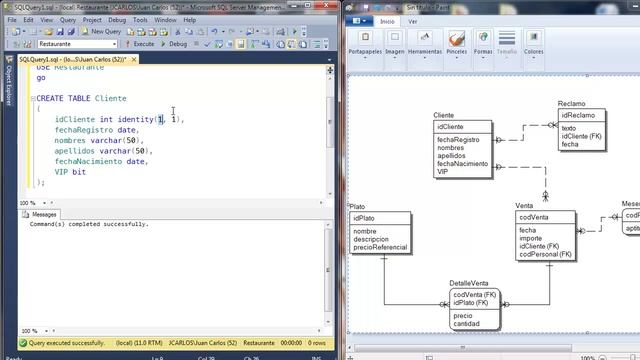Screen dimensions: 640x360
Task: Click the Open File folder icon
Action: click(x=49, y=31)
